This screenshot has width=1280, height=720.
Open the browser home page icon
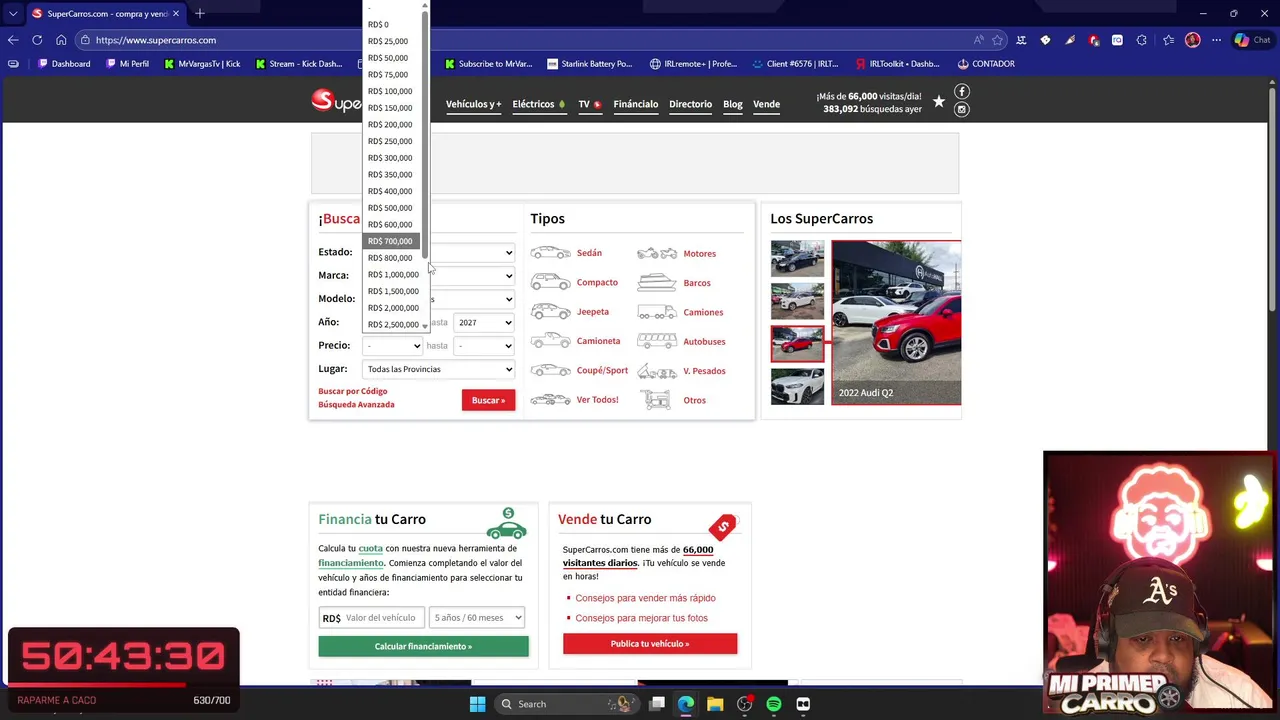pos(61,40)
